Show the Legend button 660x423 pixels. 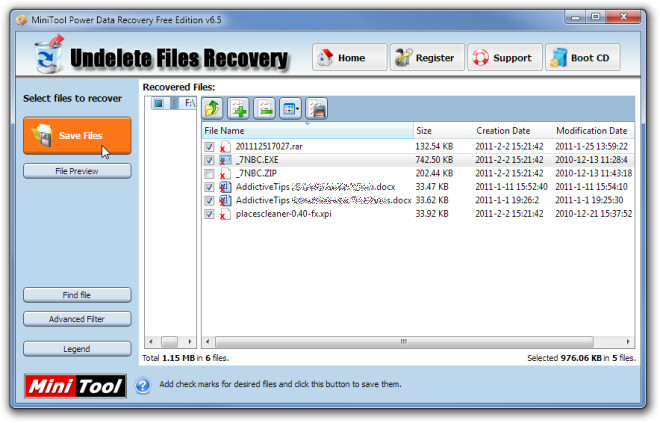point(77,349)
